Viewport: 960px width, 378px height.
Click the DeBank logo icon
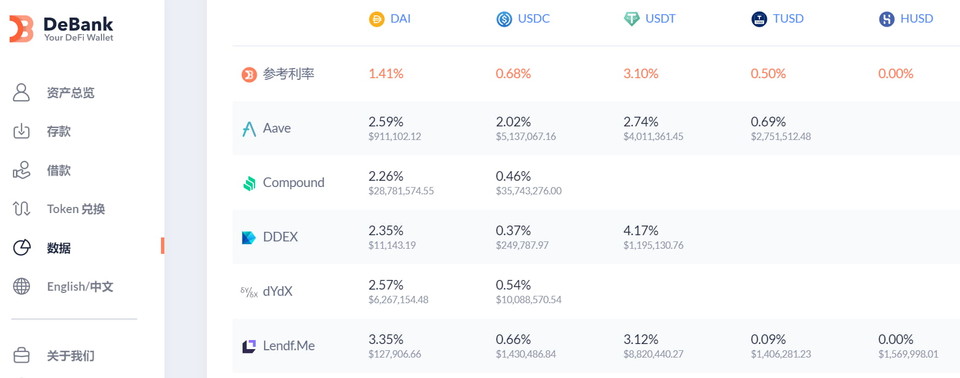click(21, 29)
